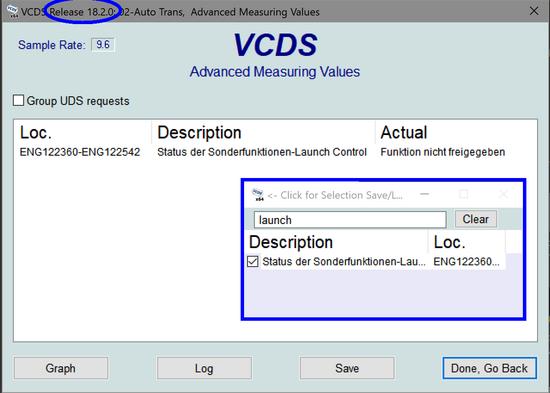Uncheck the Status der Sonderfunktionen-Lau... item
Image resolution: width=550 pixels, height=393 pixels.
pyautogui.click(x=253, y=261)
